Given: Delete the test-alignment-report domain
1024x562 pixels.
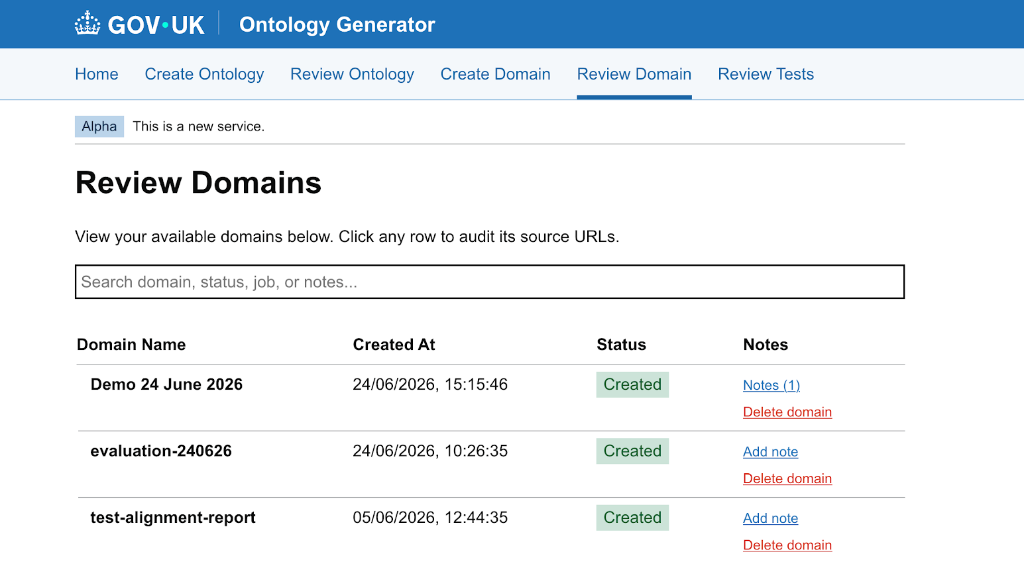Looking at the screenshot, I should coord(787,545).
